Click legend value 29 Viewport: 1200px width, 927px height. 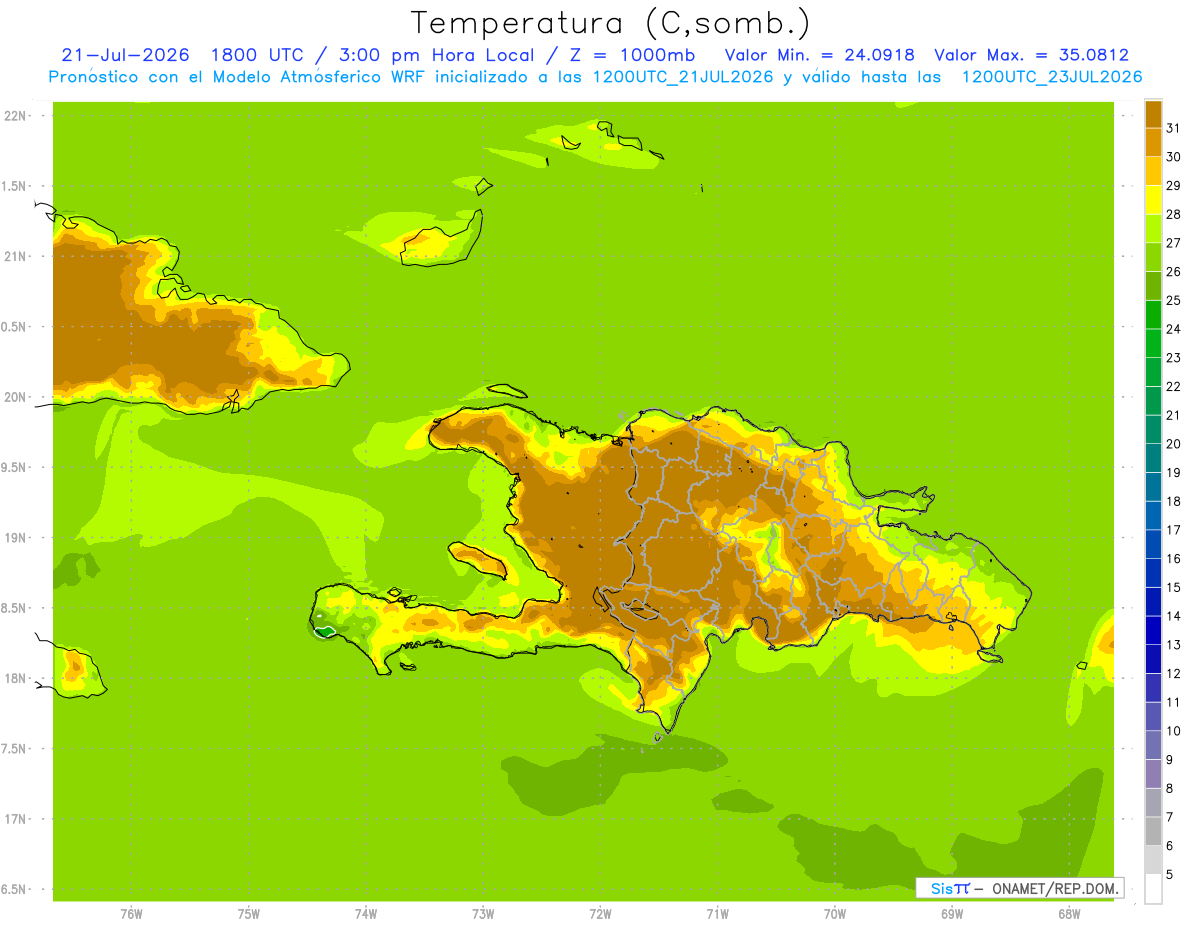[1173, 185]
